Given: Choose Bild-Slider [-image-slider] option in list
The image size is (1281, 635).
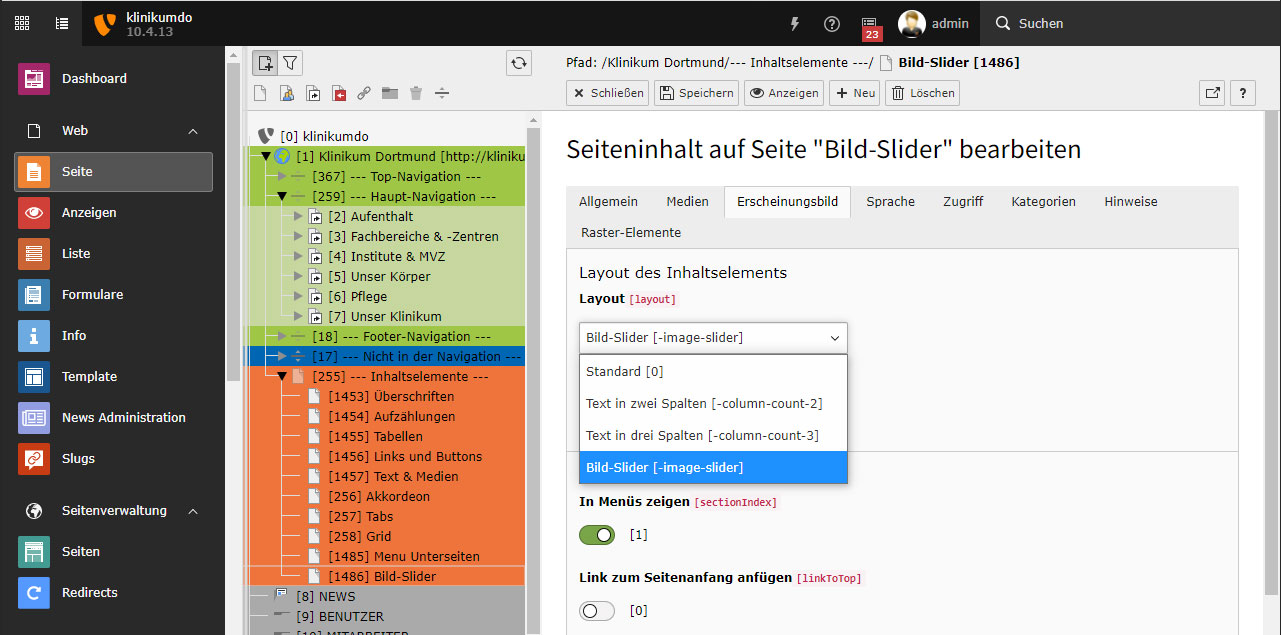Looking at the screenshot, I should (713, 468).
